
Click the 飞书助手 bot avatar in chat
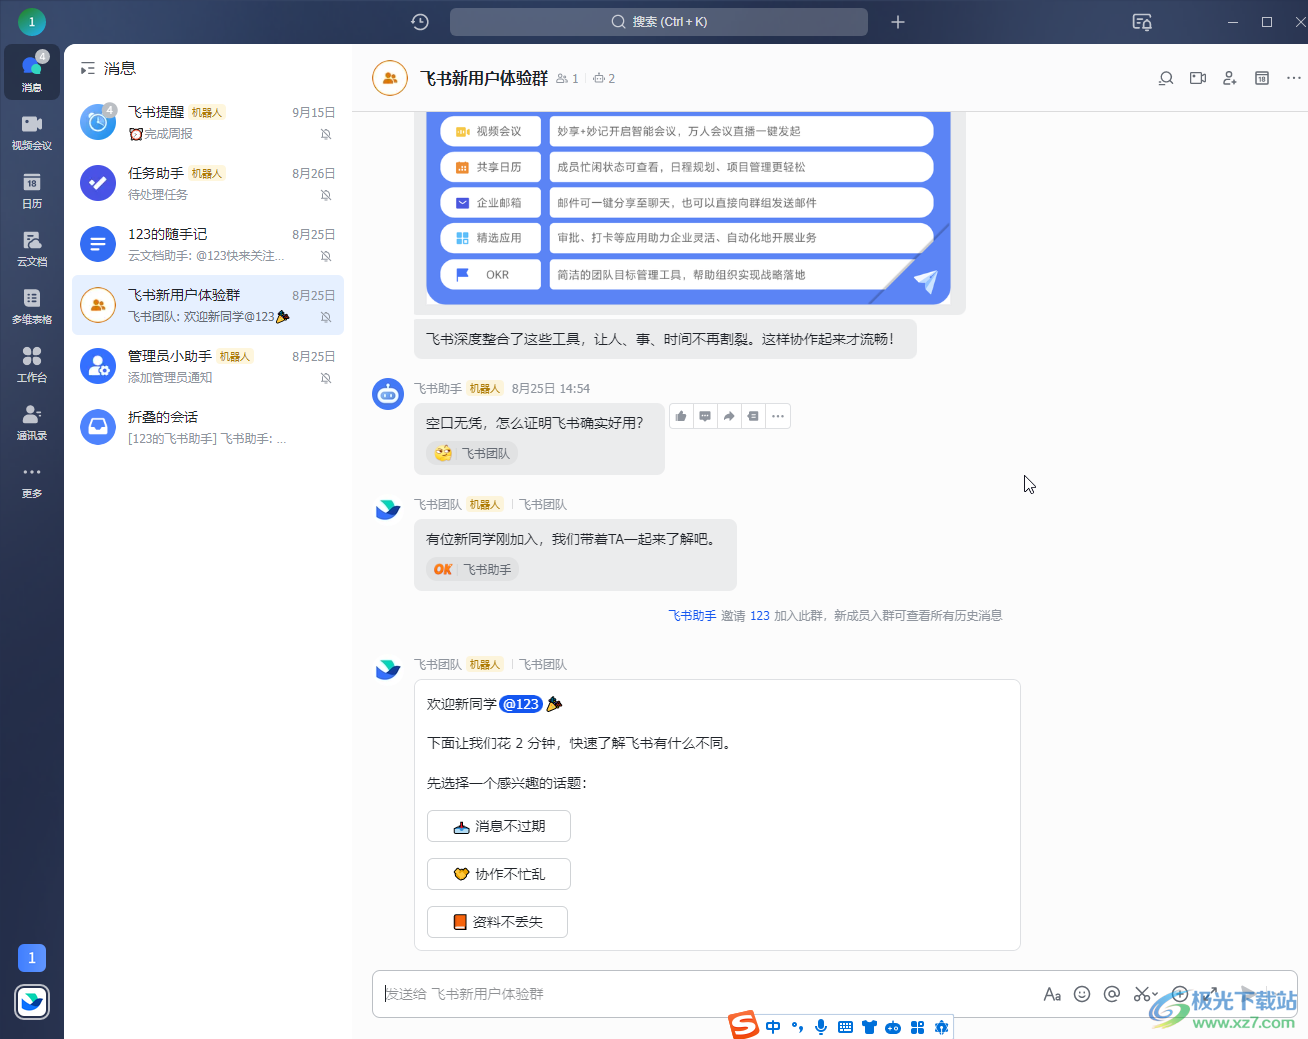(x=388, y=394)
